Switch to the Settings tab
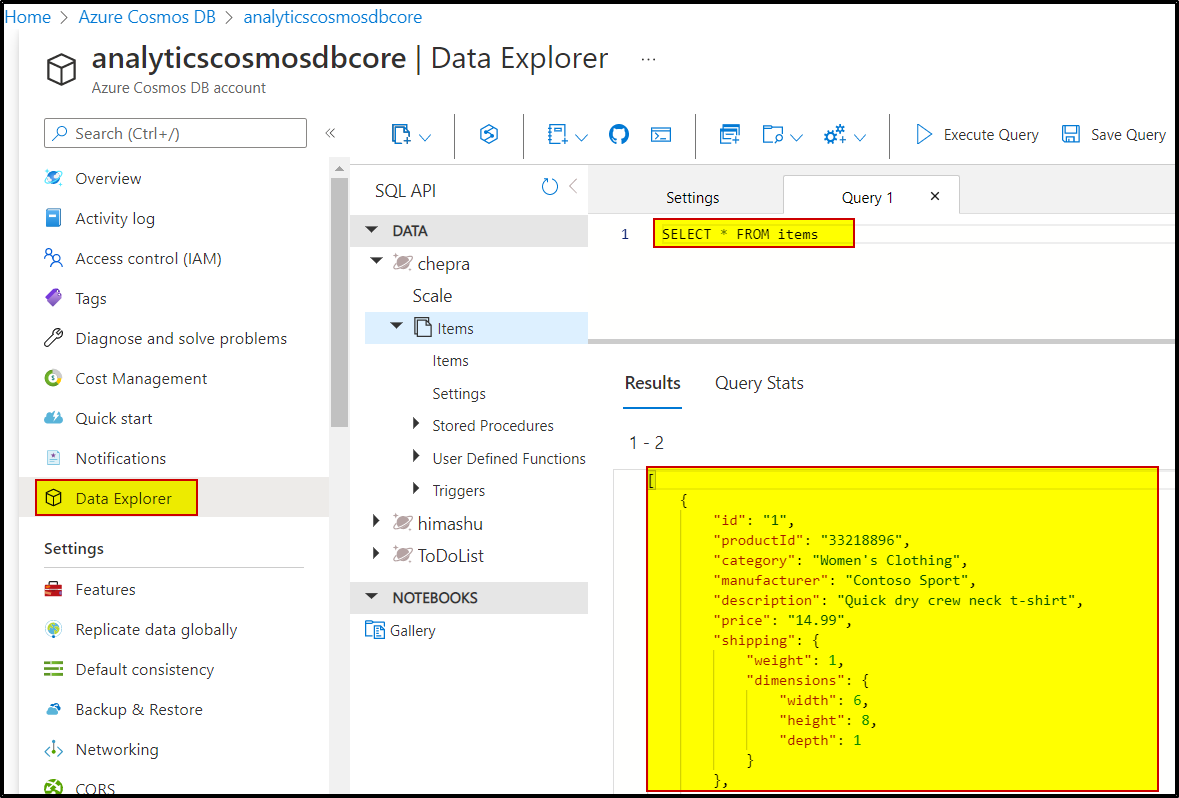1179x798 pixels. point(693,198)
